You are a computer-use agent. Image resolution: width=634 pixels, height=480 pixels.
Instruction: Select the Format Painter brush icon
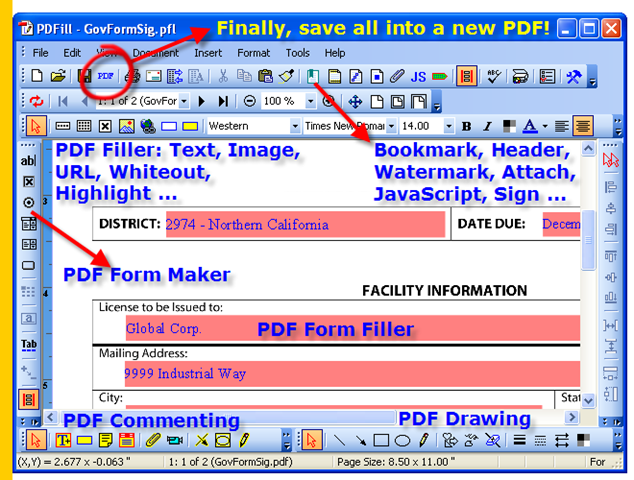pos(286,76)
